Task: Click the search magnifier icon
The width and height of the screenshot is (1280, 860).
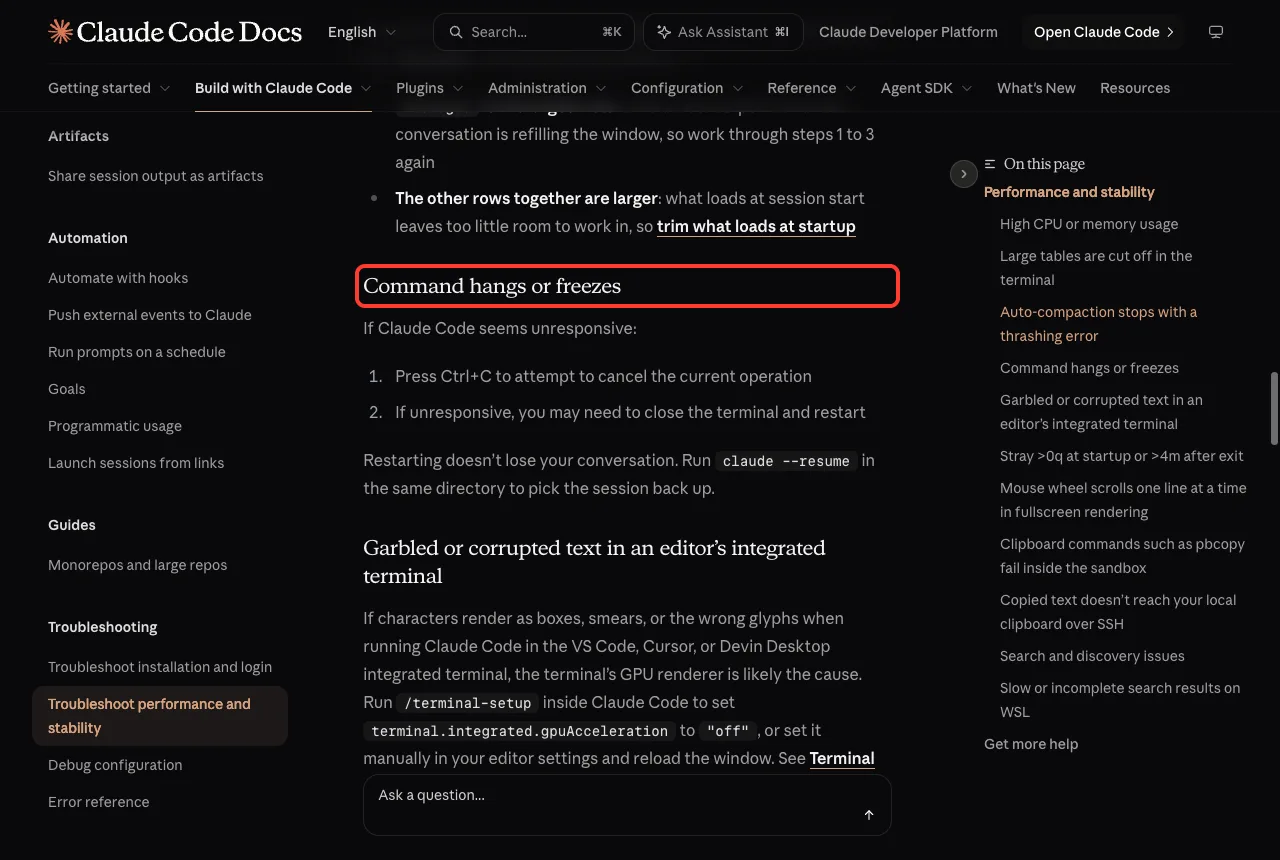Action: 456,32
